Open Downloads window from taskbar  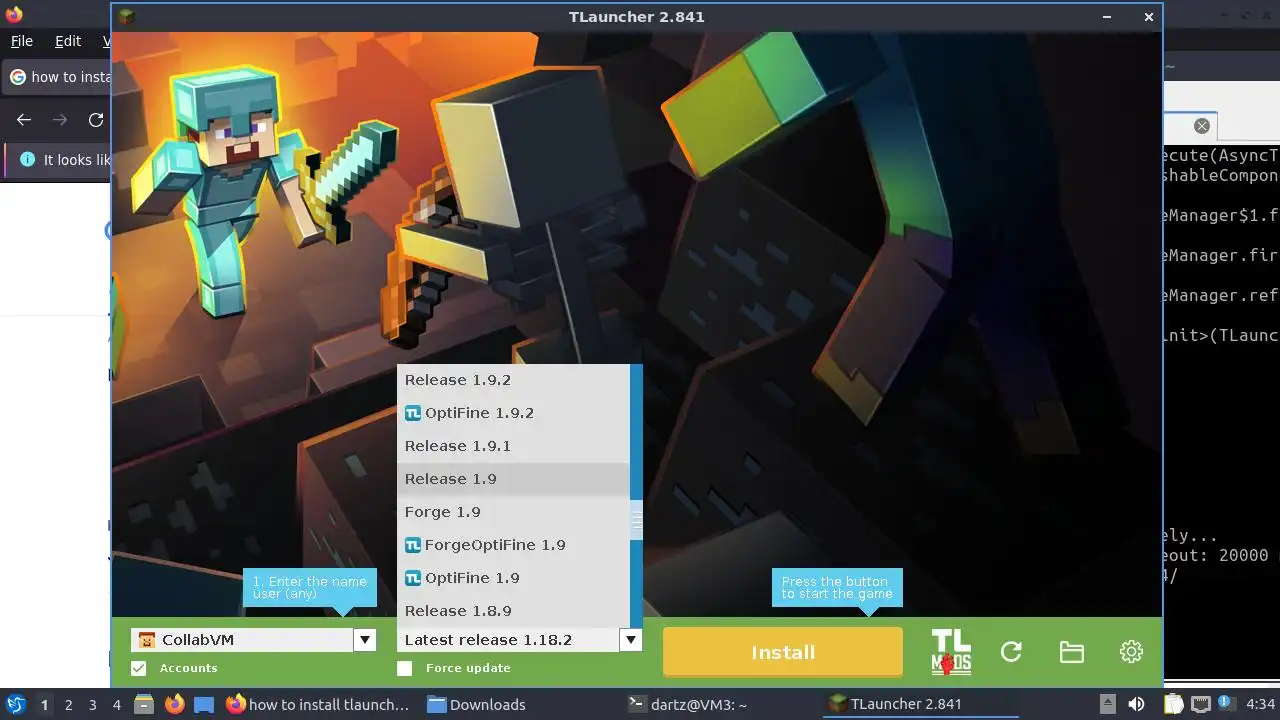pyautogui.click(x=477, y=704)
